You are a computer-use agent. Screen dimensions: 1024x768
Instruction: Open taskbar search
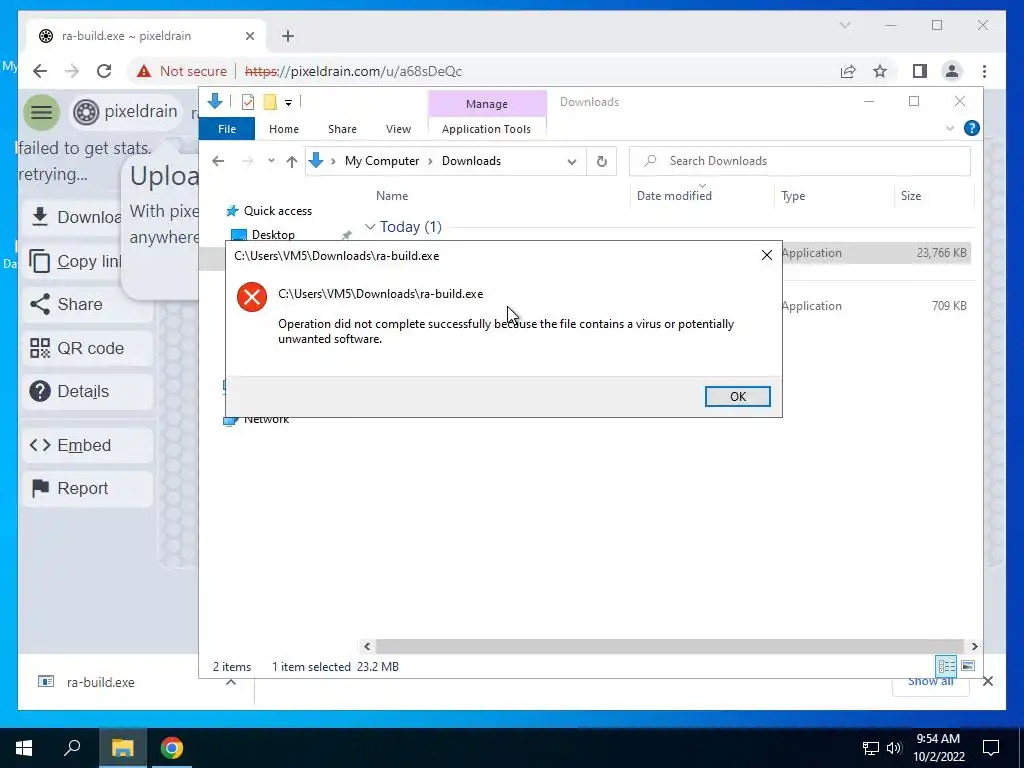72,748
